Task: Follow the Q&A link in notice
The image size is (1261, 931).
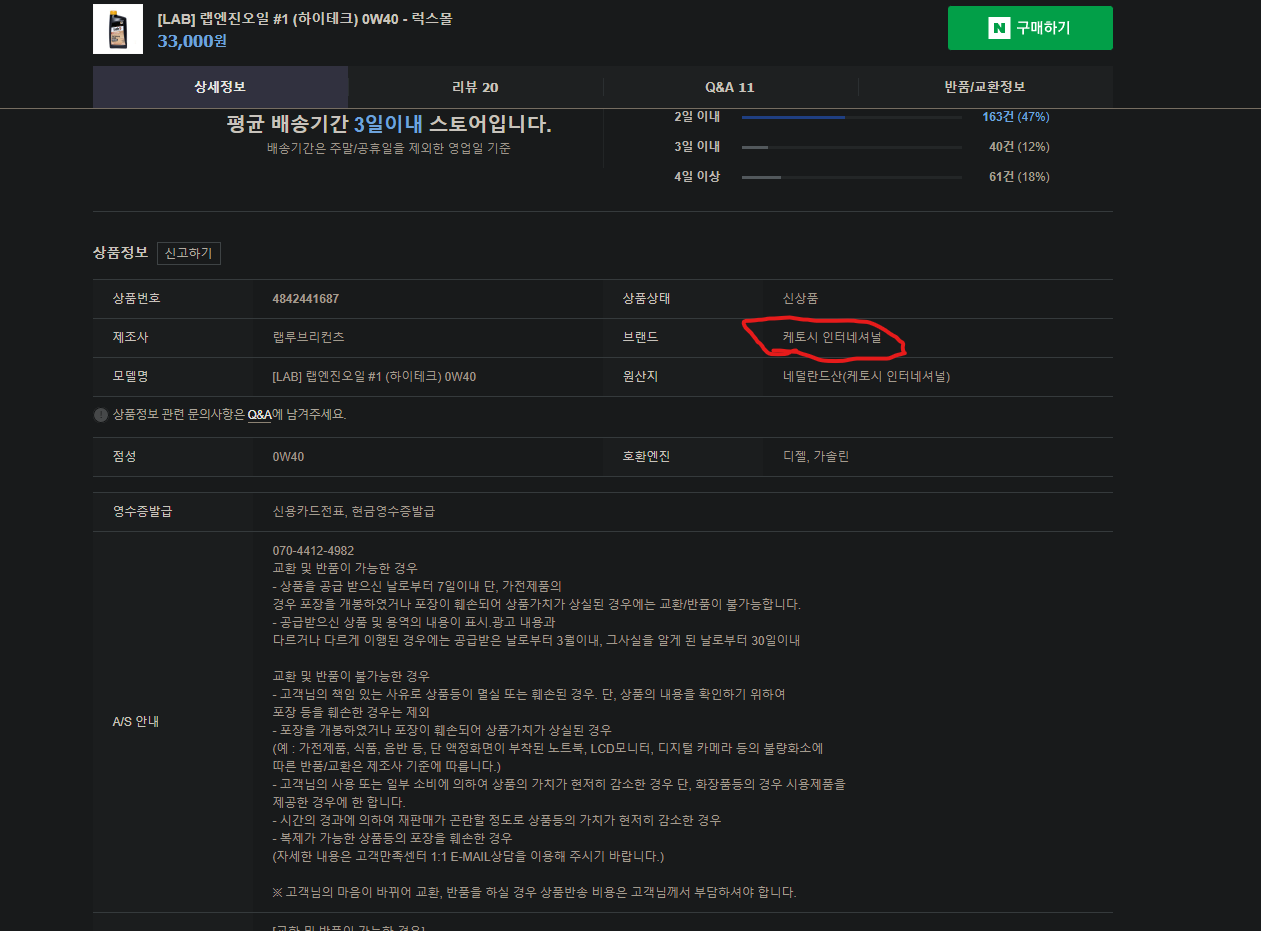Action: coord(260,414)
